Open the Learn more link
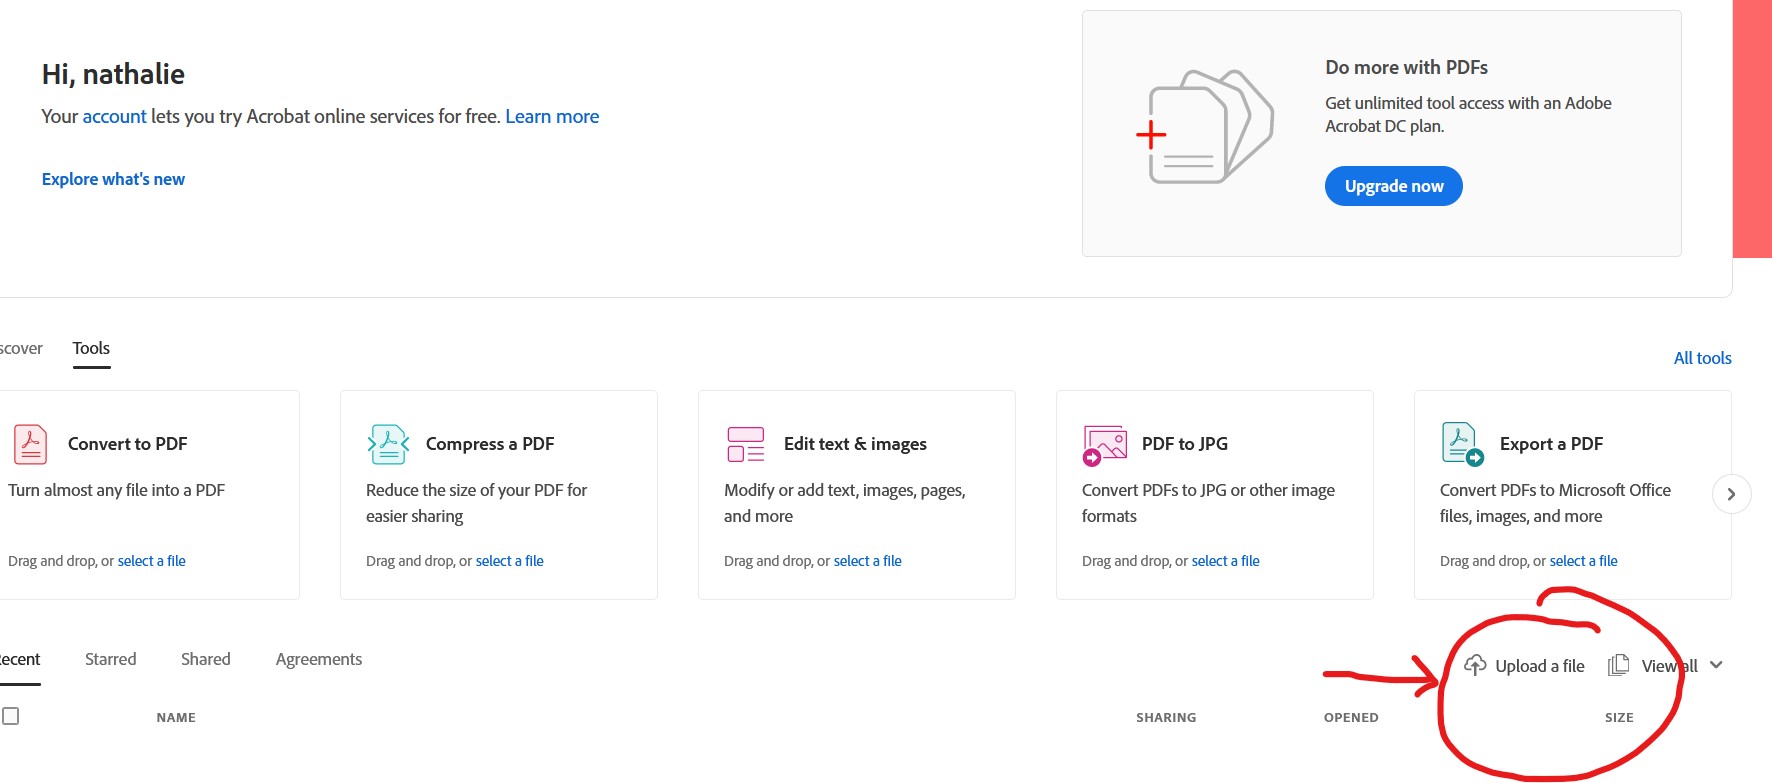The image size is (1772, 783). click(x=552, y=116)
